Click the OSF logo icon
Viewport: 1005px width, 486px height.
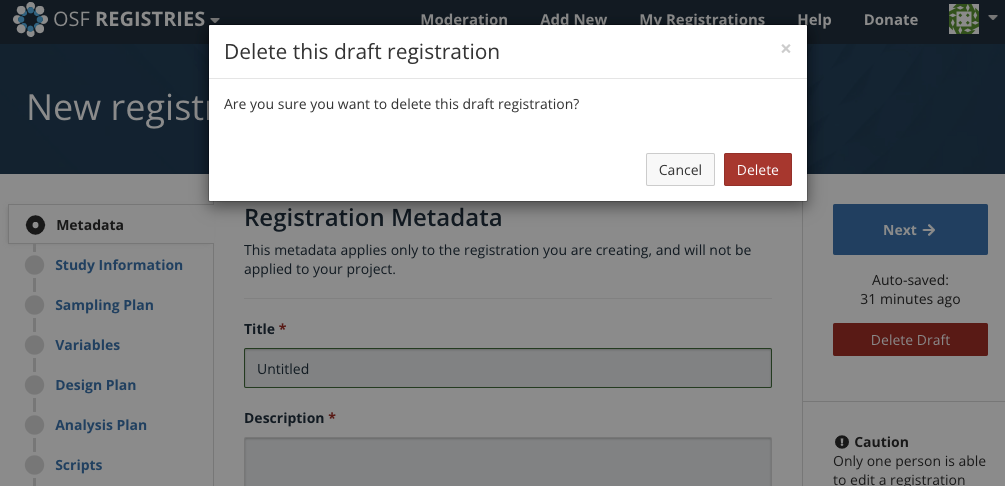coord(30,19)
